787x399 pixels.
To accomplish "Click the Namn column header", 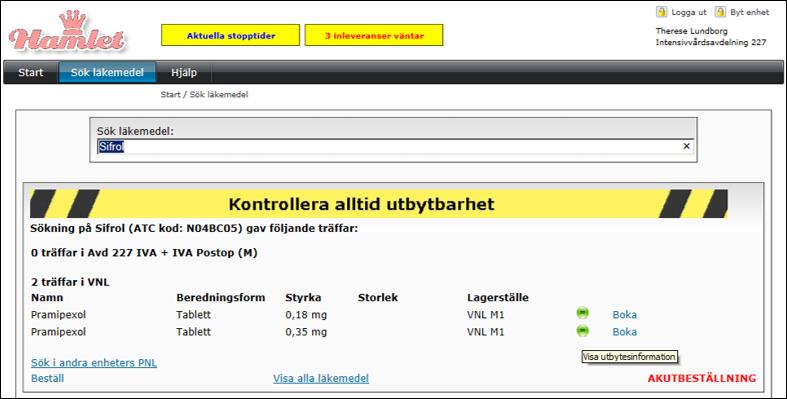I will point(47,298).
